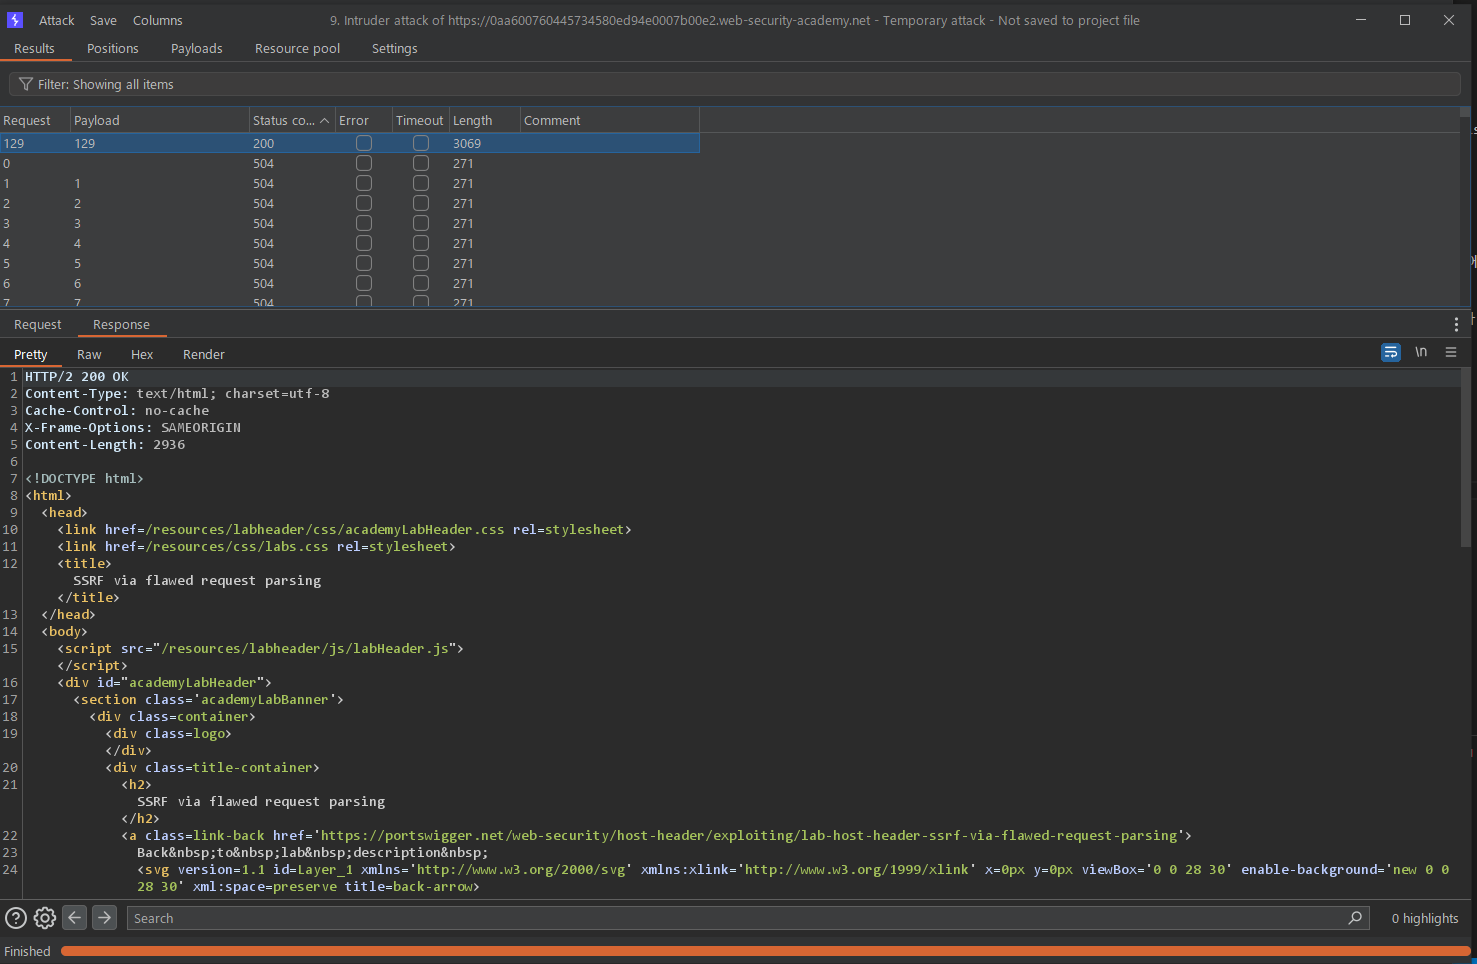Switch to the Hex view tab
The height and width of the screenshot is (964, 1477).
click(x=142, y=354)
